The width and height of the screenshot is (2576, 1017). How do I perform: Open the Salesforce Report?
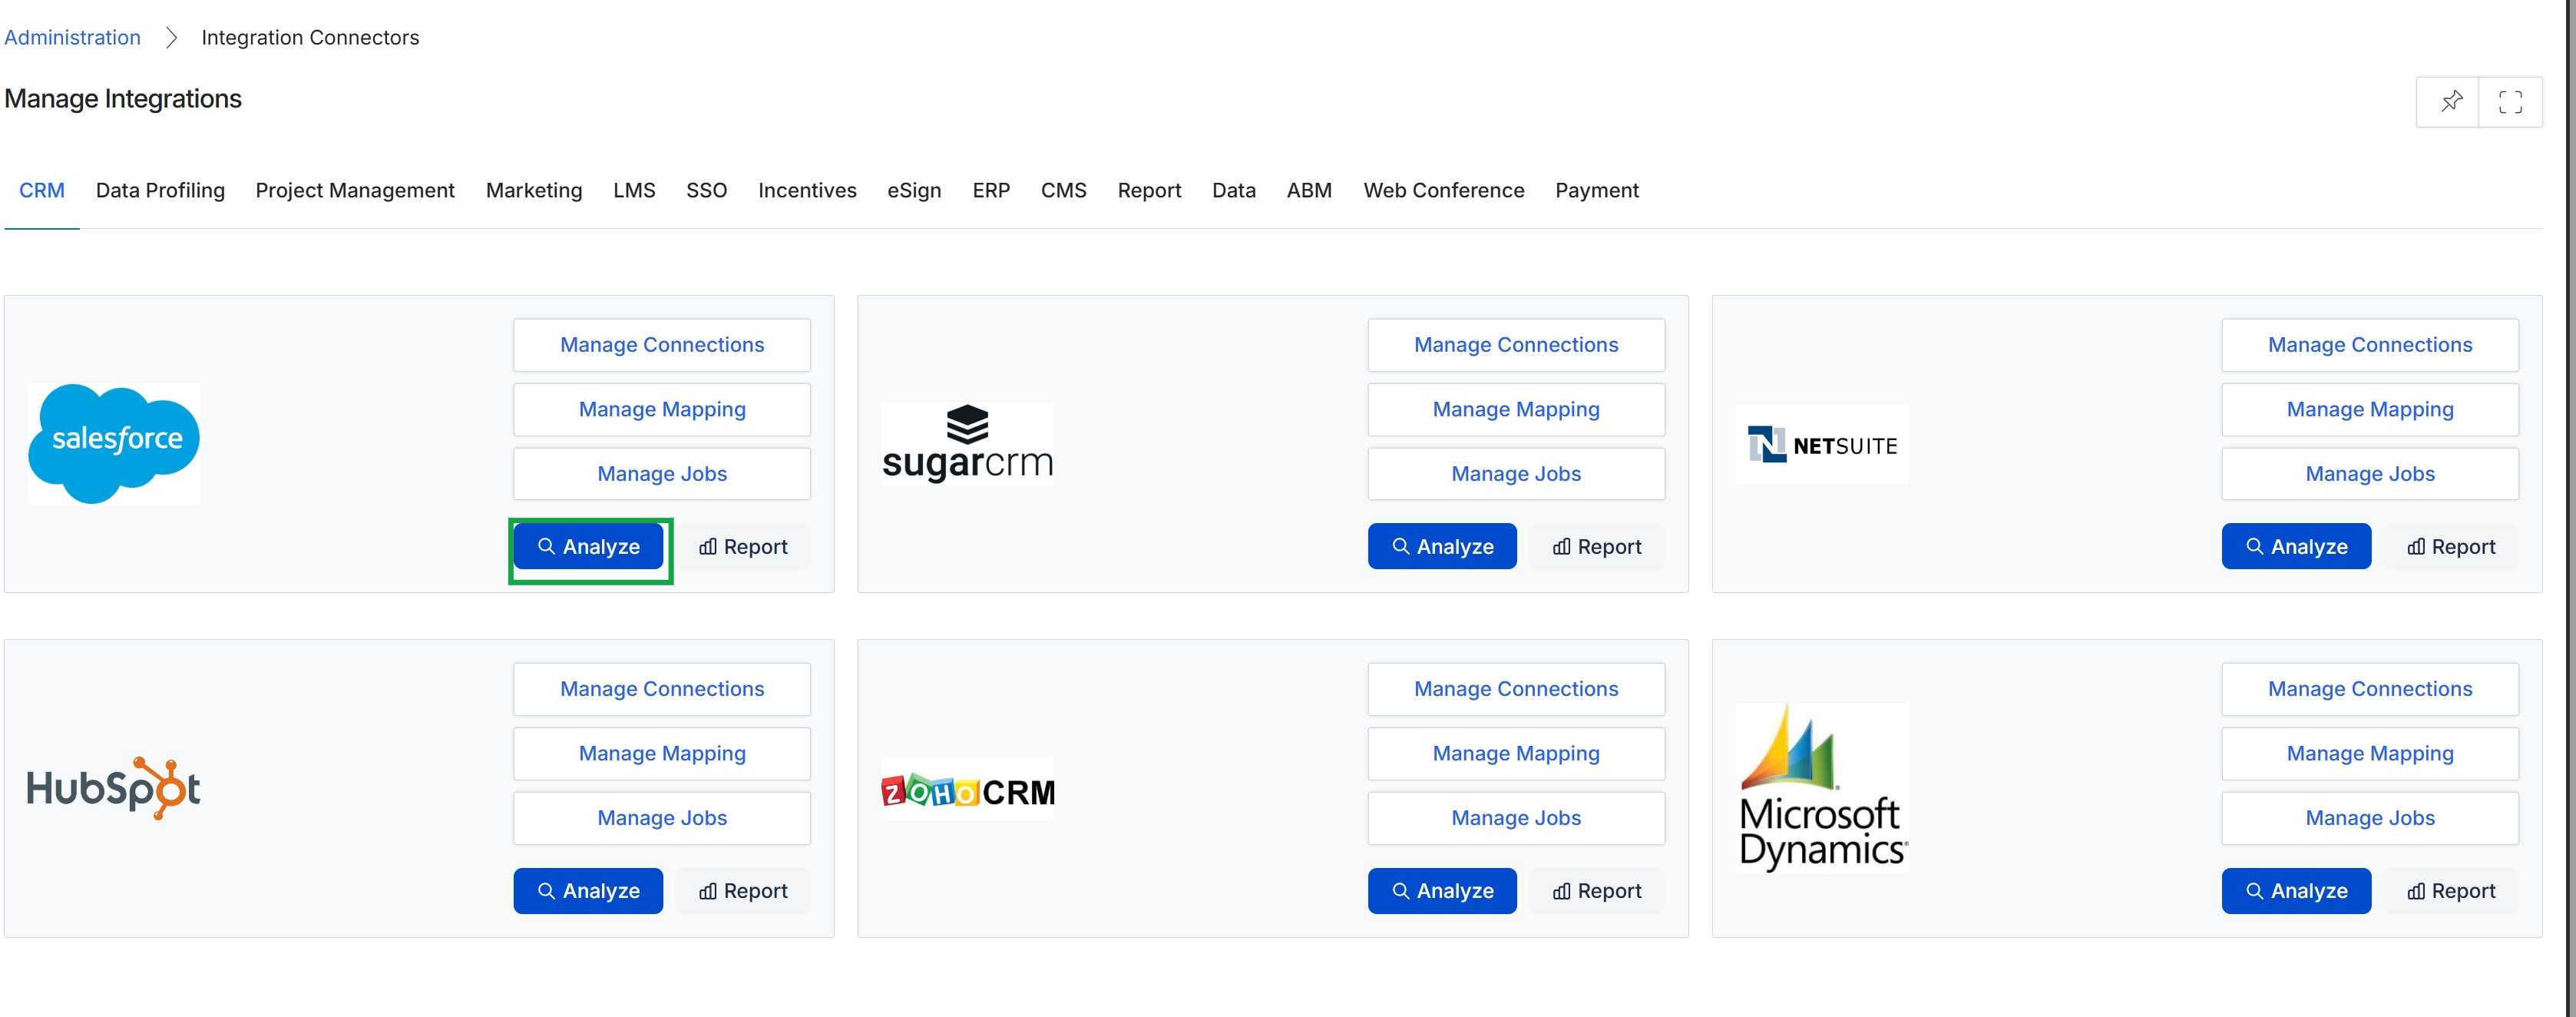[x=742, y=547]
